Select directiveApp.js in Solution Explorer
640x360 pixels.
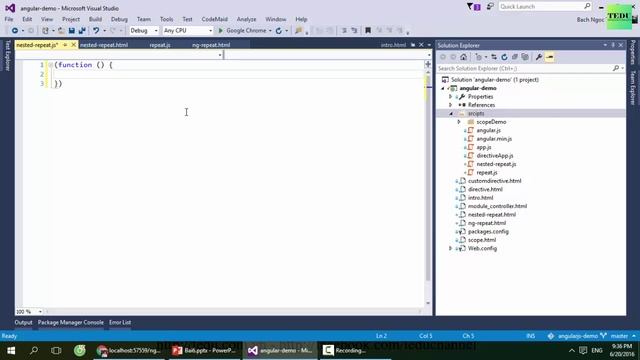click(x=495, y=156)
